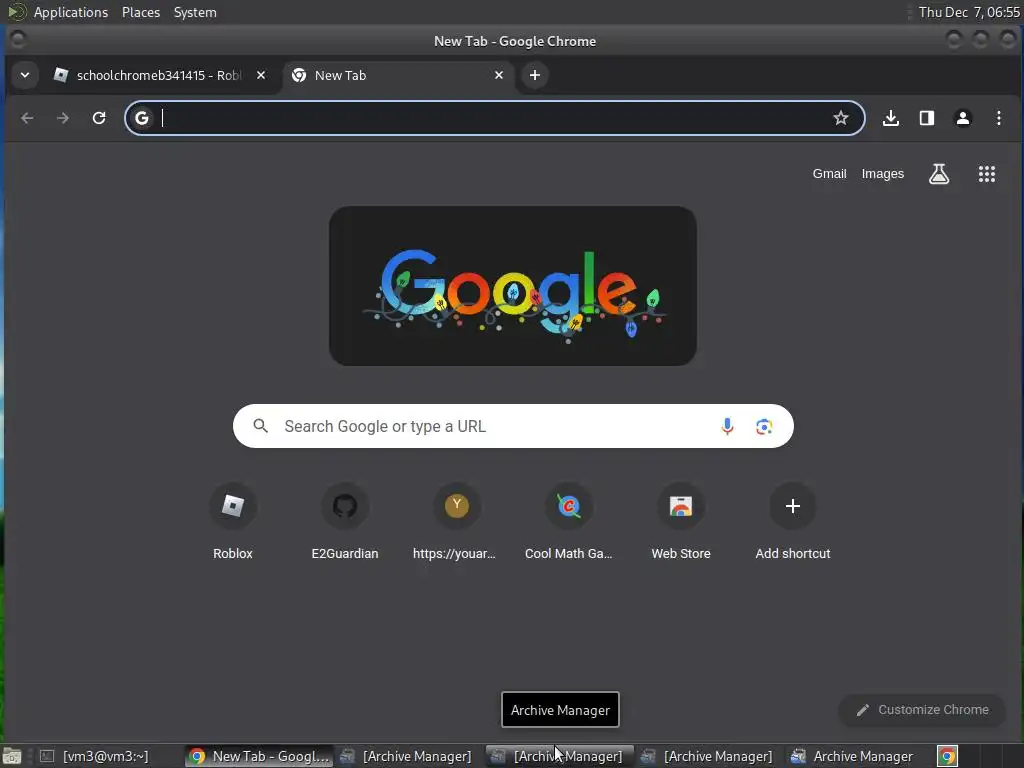
Task: Close the schoolchromeb341415 Roblox tab
Action: point(261,75)
